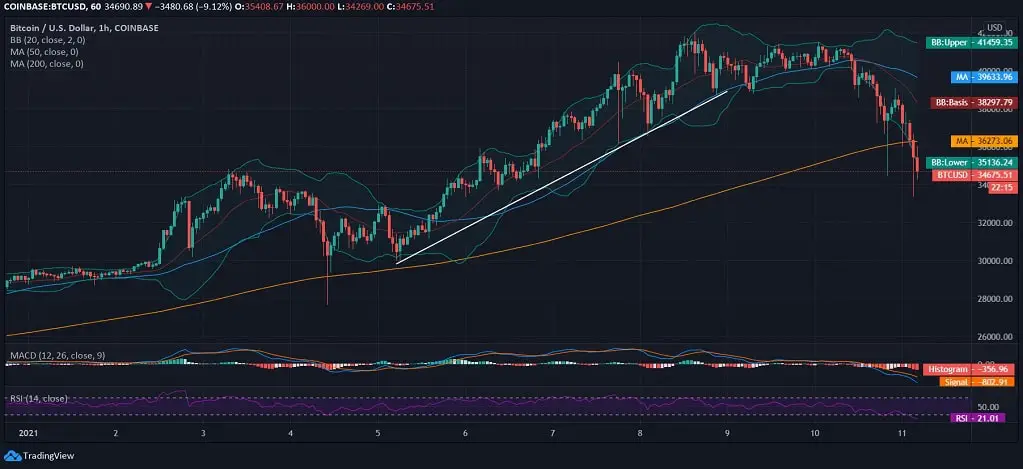This screenshot has width=1023, height=469.
Task: Click the BB:Upper 41459.35 price tag
Action: pyautogui.click(x=968, y=42)
